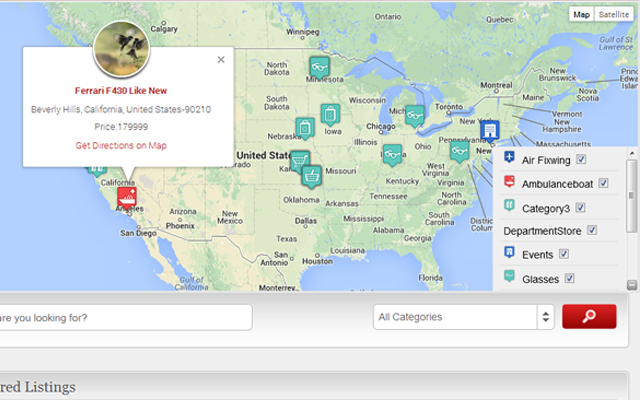The height and width of the screenshot is (400, 640).
Task: Click the magnifier icon on red search button
Action: point(589,316)
